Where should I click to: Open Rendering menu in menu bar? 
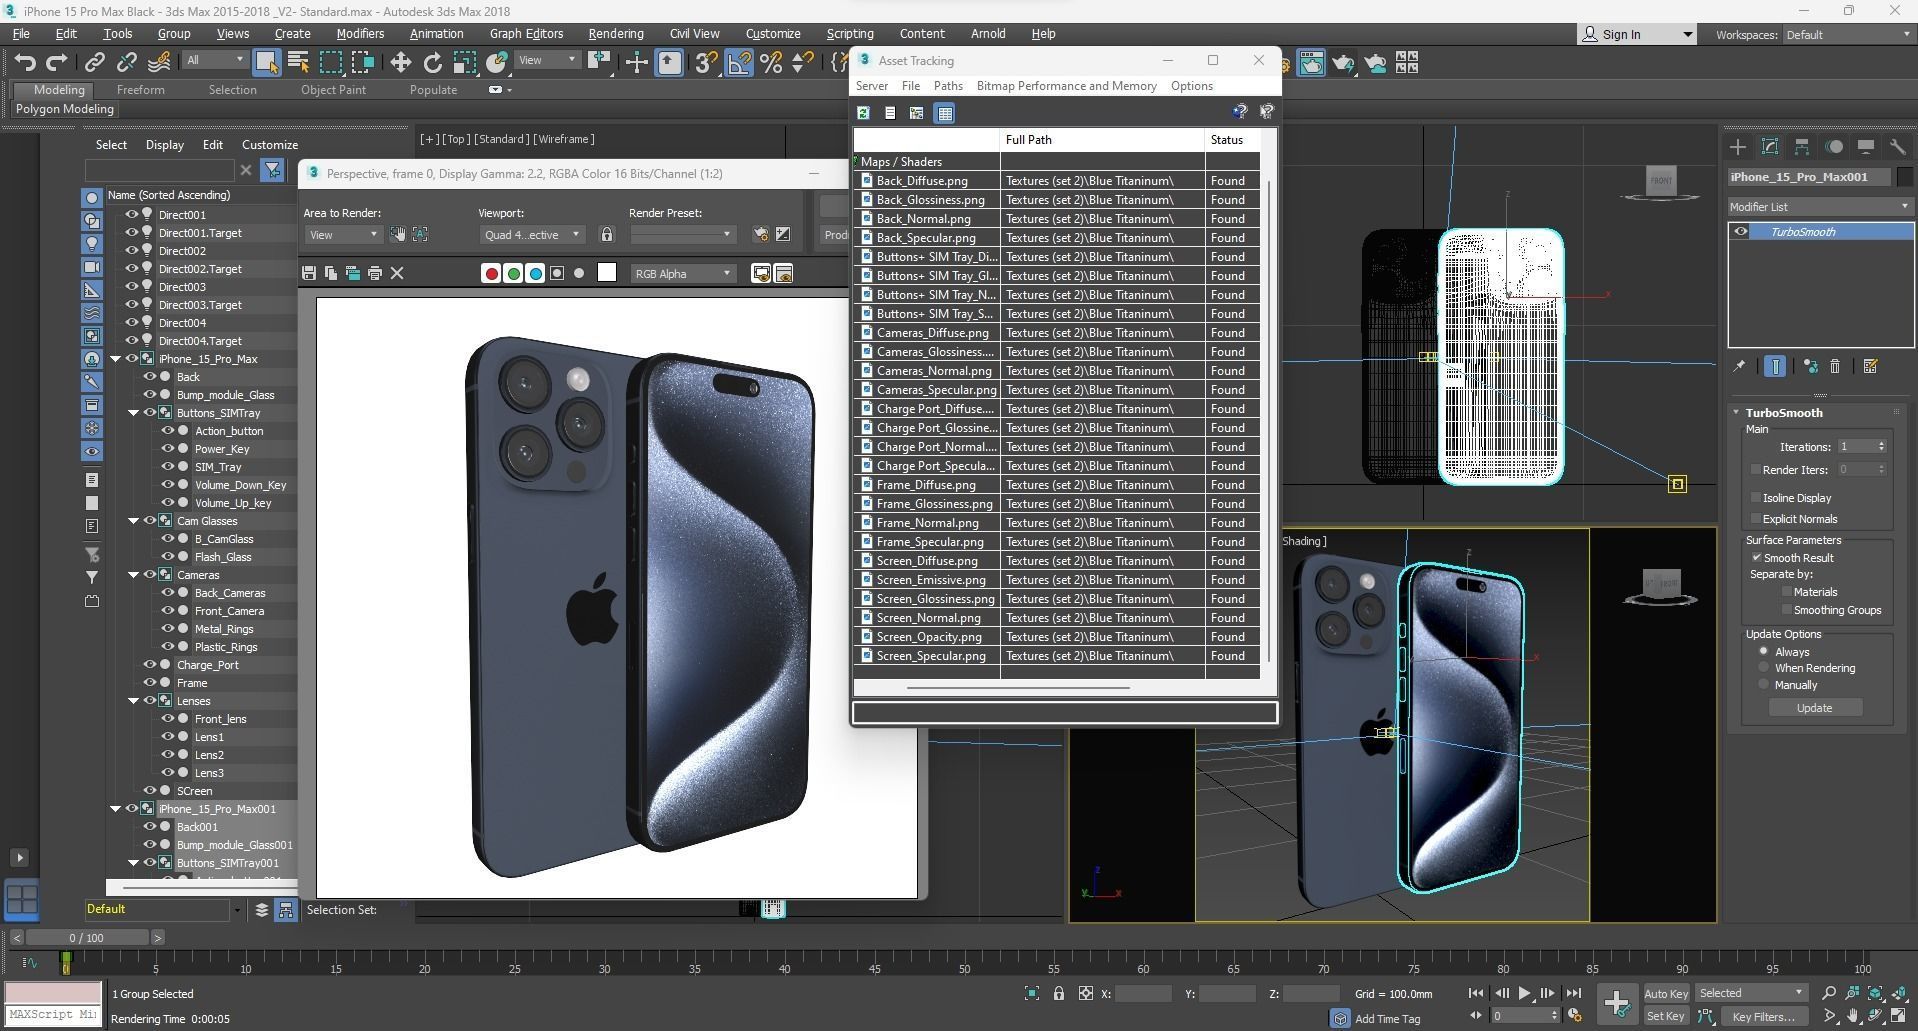coord(615,33)
